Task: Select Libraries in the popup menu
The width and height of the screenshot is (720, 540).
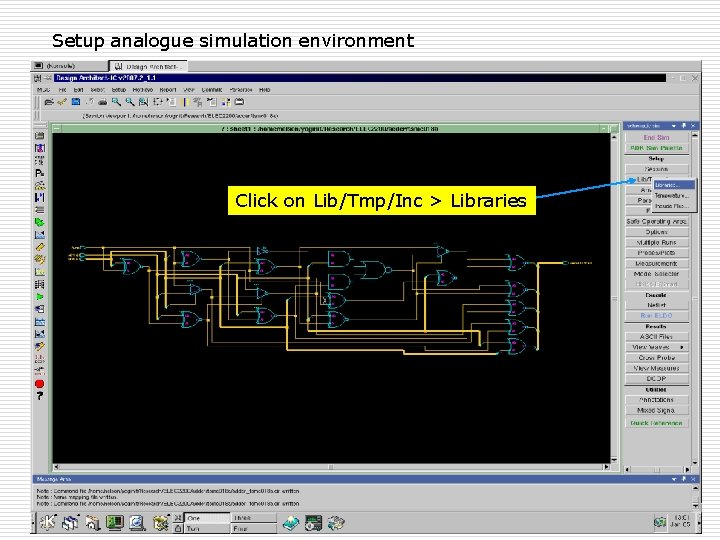Action: (x=673, y=185)
